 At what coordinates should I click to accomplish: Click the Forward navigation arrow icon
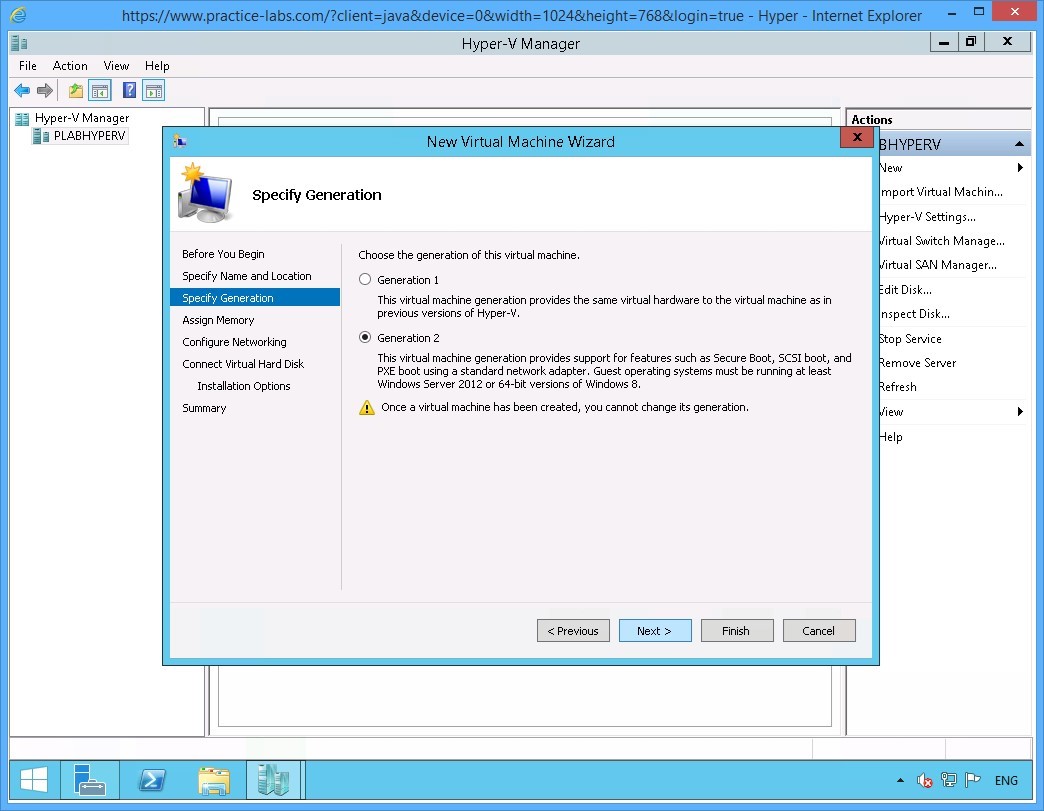45,90
